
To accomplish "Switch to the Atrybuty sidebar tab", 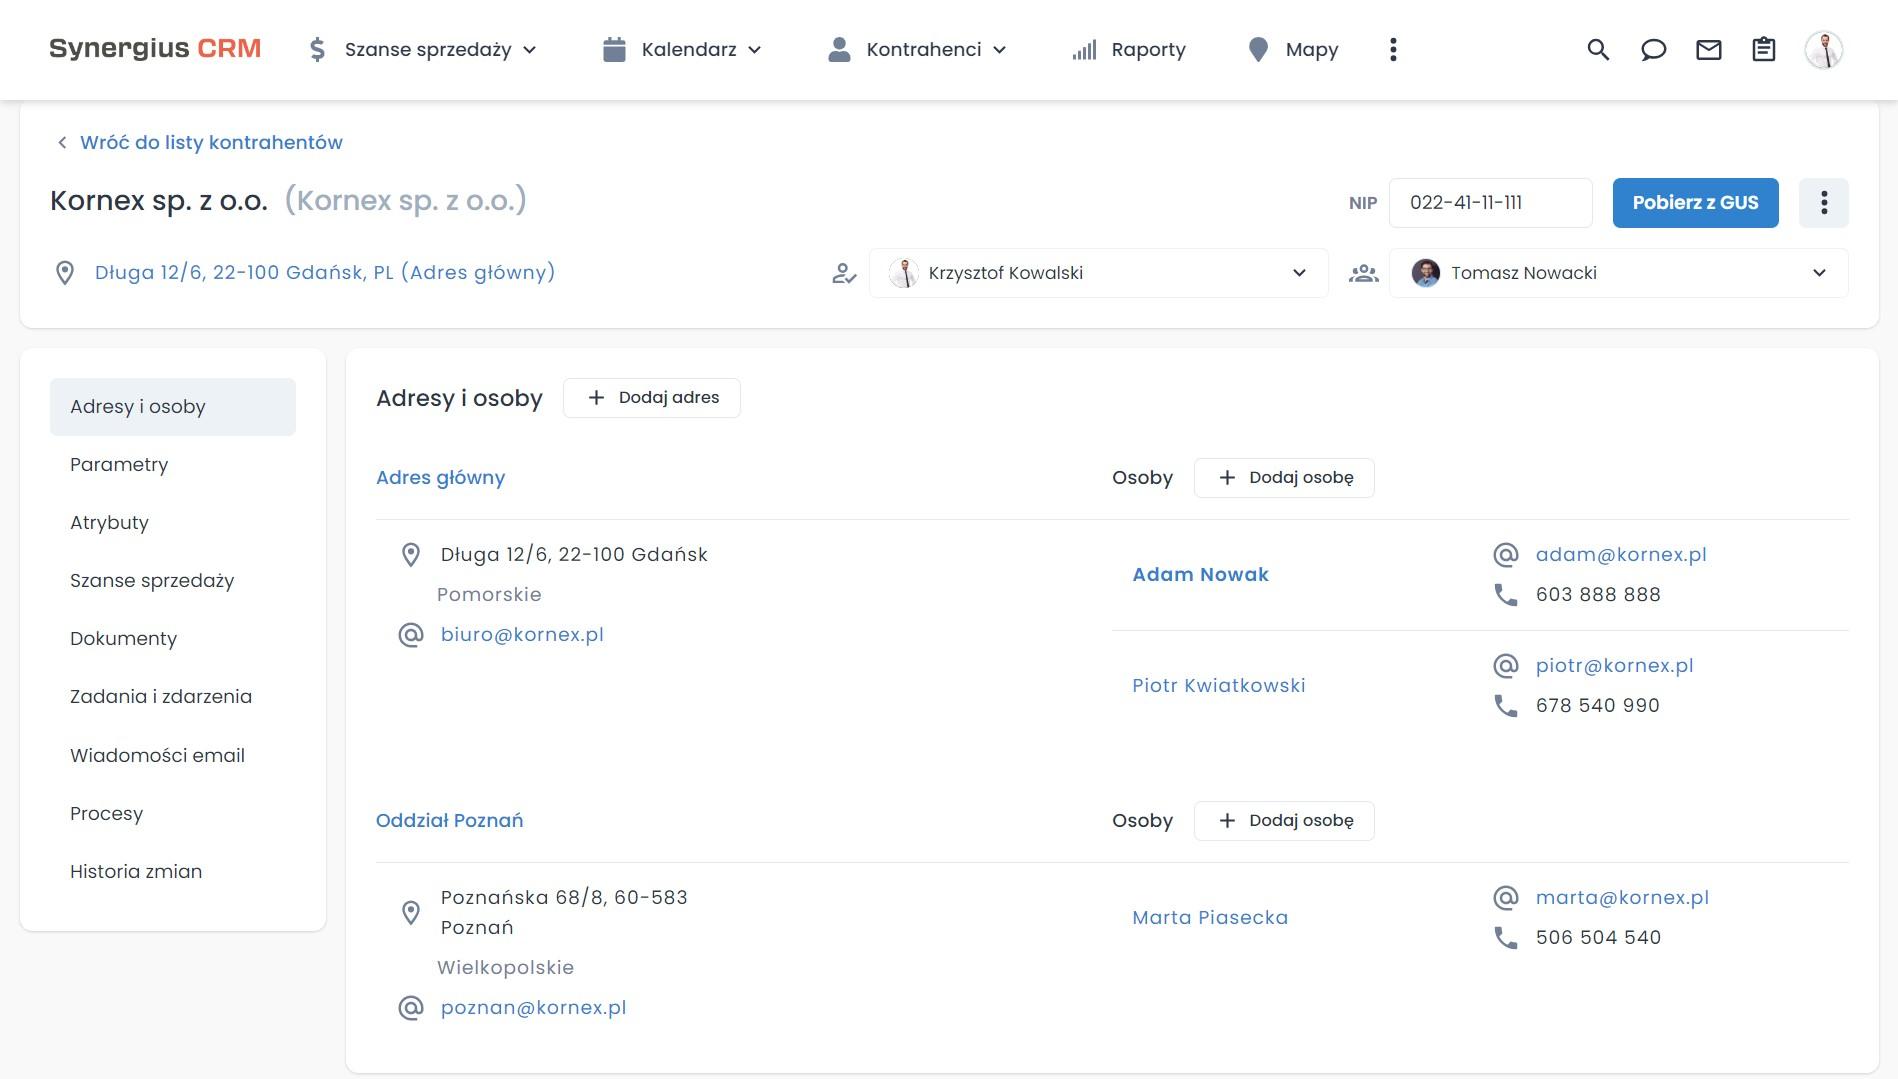I will (173, 523).
